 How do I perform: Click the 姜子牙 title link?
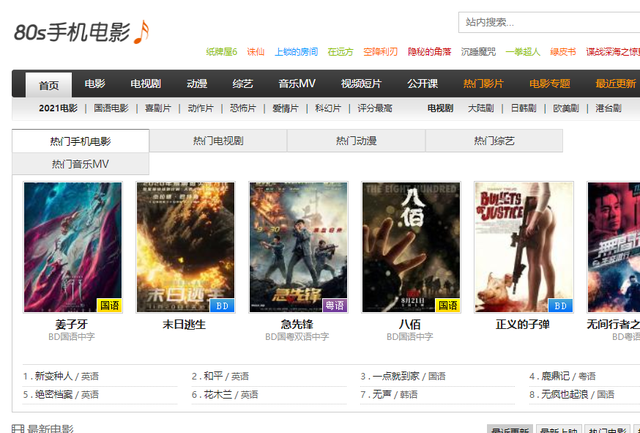pyautogui.click(x=71, y=324)
